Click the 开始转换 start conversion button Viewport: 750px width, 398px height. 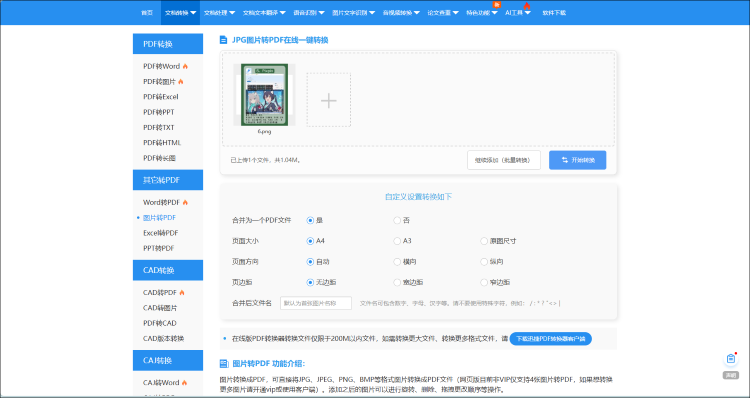tap(577, 160)
